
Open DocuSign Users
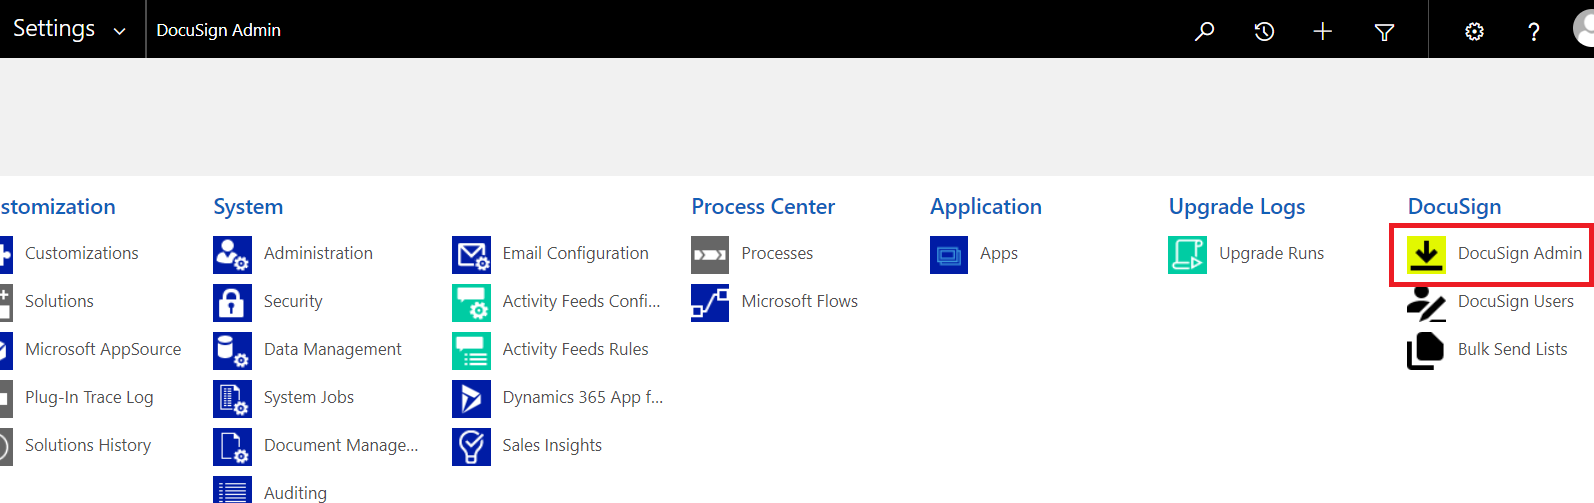(1515, 301)
